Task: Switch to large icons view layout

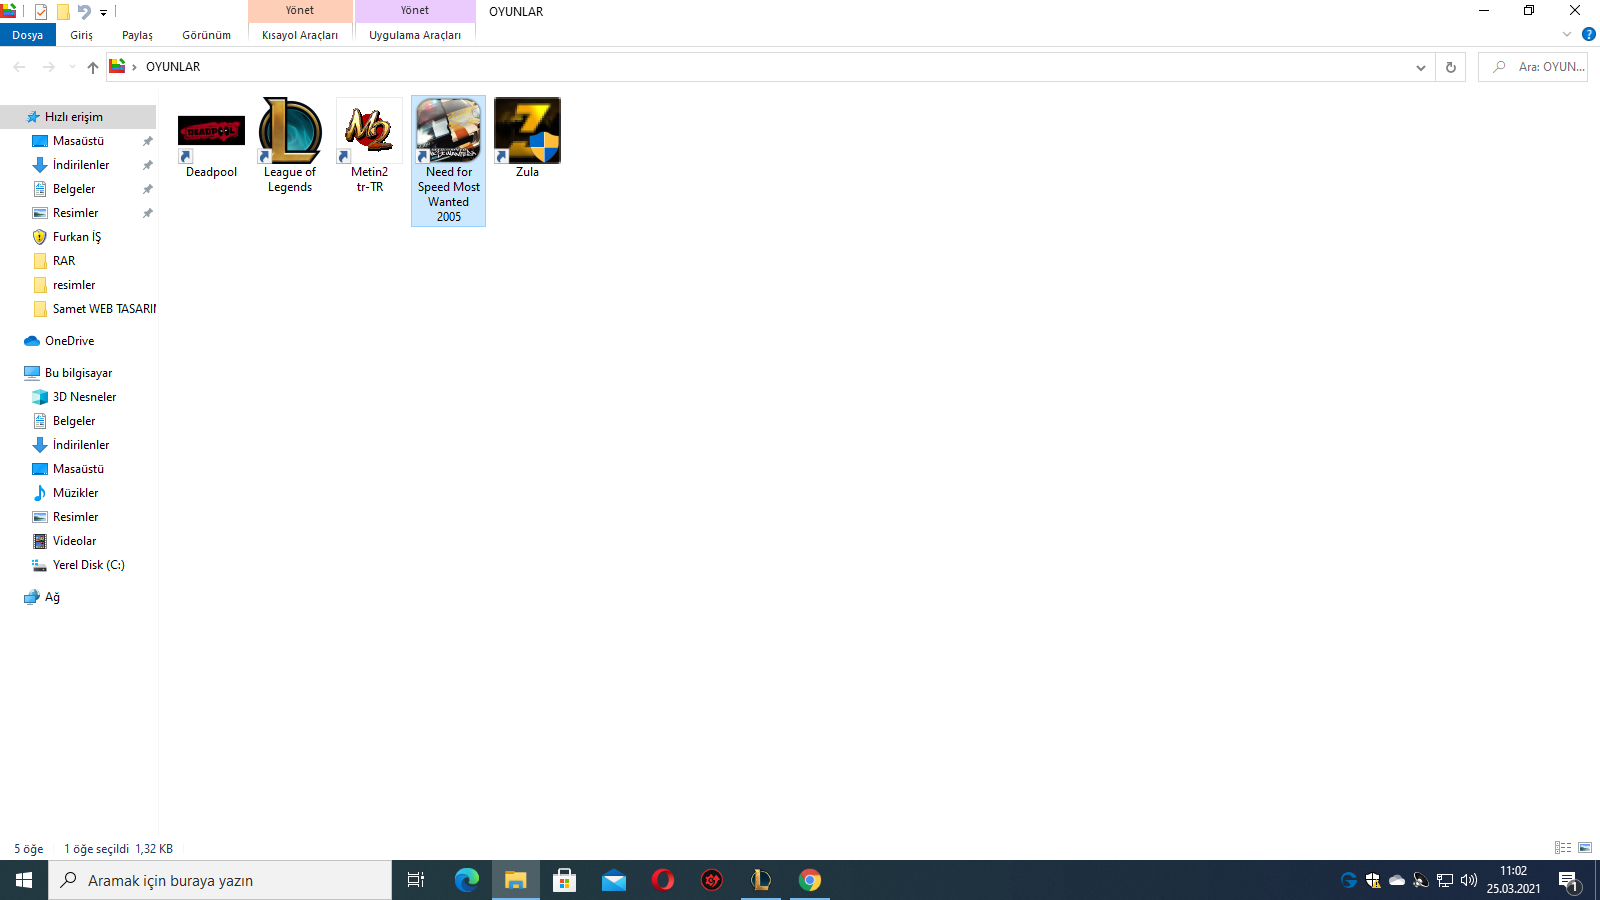Action: click(x=1585, y=848)
